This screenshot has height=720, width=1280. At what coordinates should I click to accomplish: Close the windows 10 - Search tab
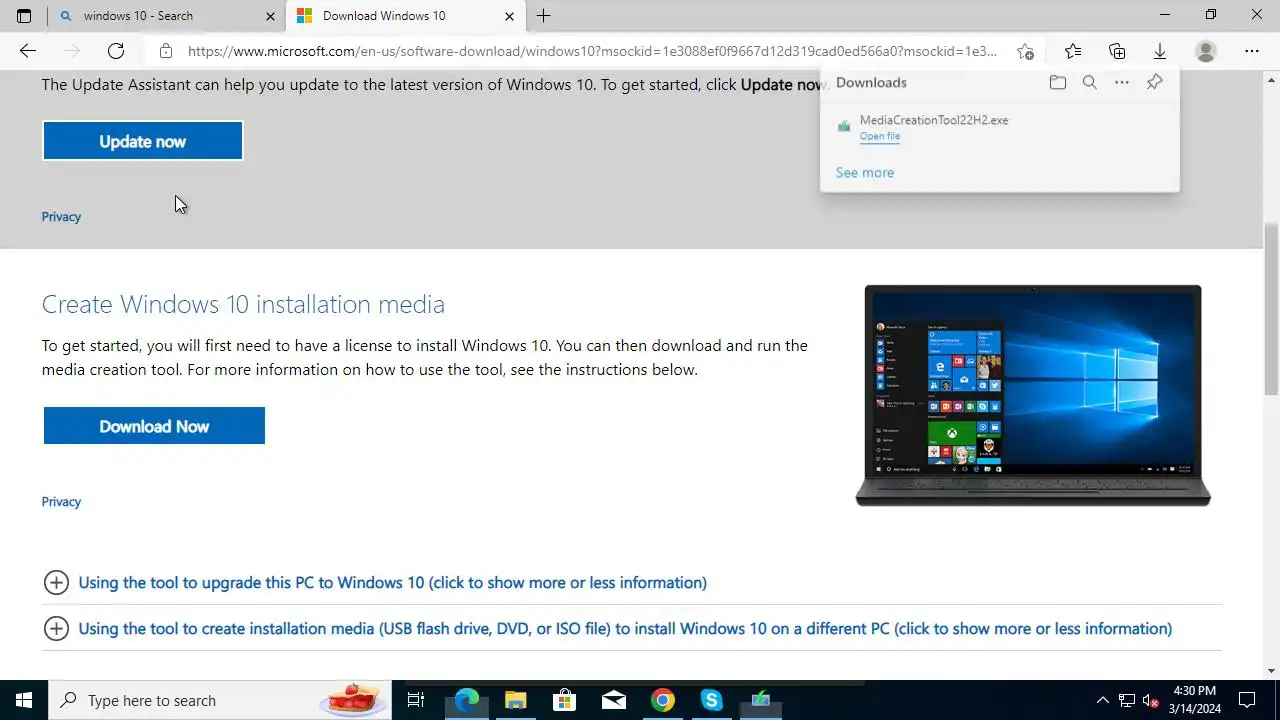[270, 16]
